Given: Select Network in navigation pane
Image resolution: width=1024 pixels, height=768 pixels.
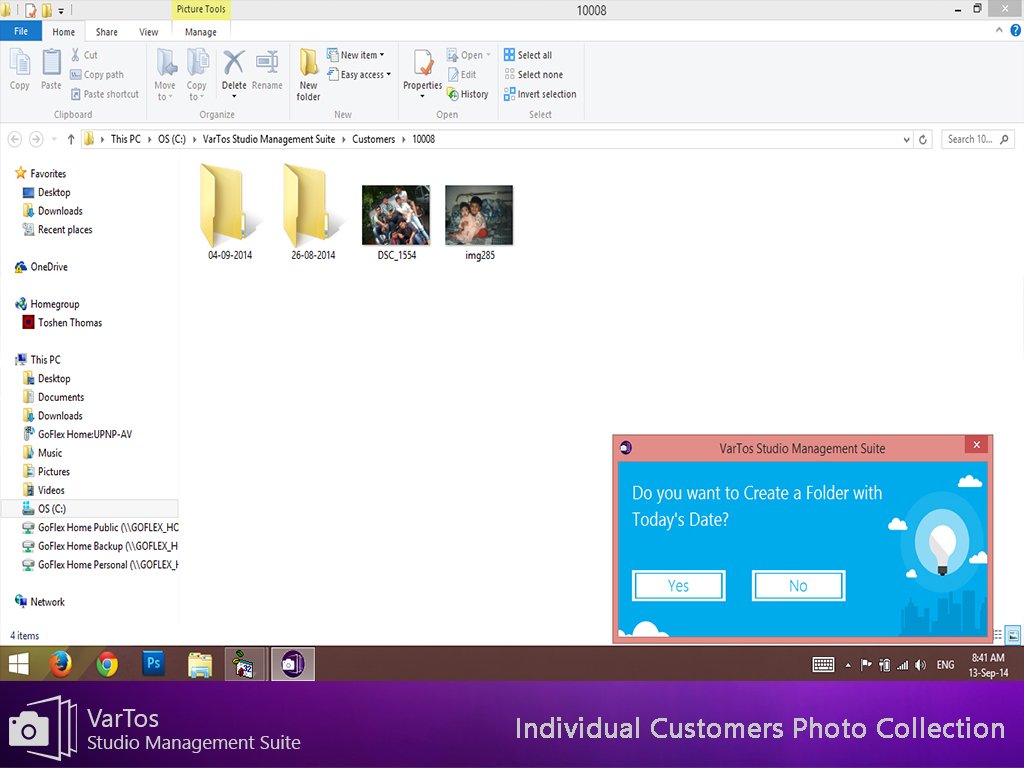Looking at the screenshot, I should (x=40, y=602).
